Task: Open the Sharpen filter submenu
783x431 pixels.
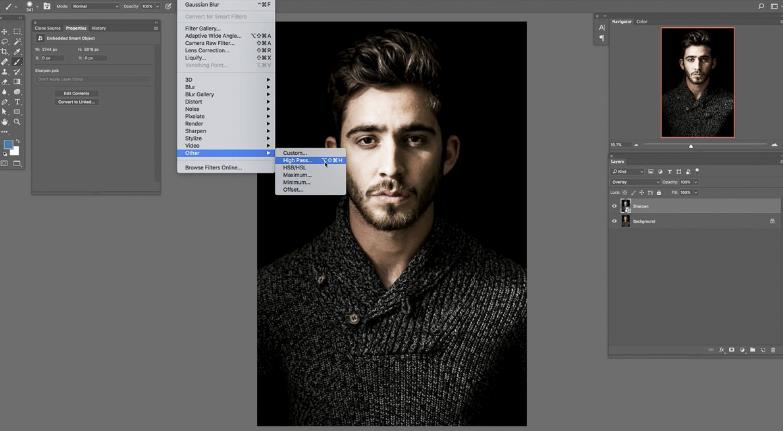Action: (x=226, y=131)
